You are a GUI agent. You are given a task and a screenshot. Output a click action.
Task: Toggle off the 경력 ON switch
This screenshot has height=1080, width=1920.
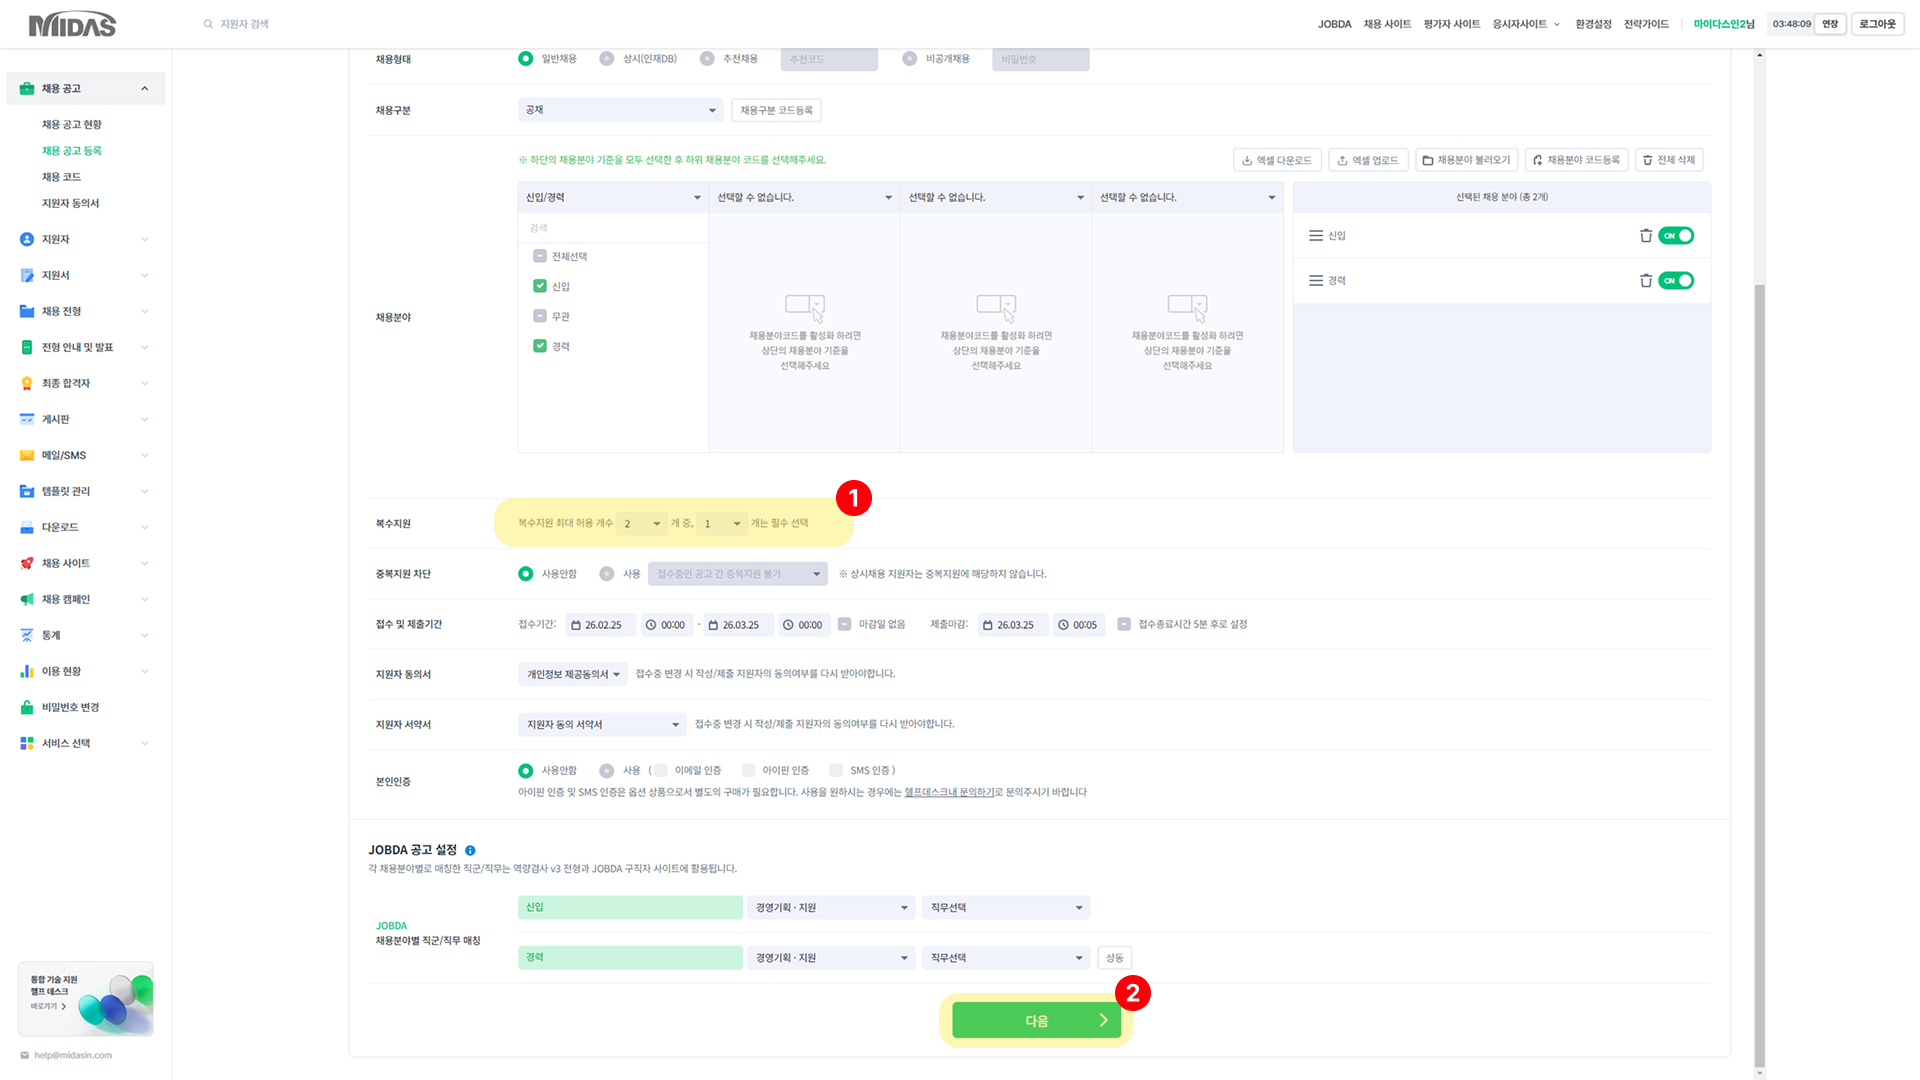pos(1676,281)
